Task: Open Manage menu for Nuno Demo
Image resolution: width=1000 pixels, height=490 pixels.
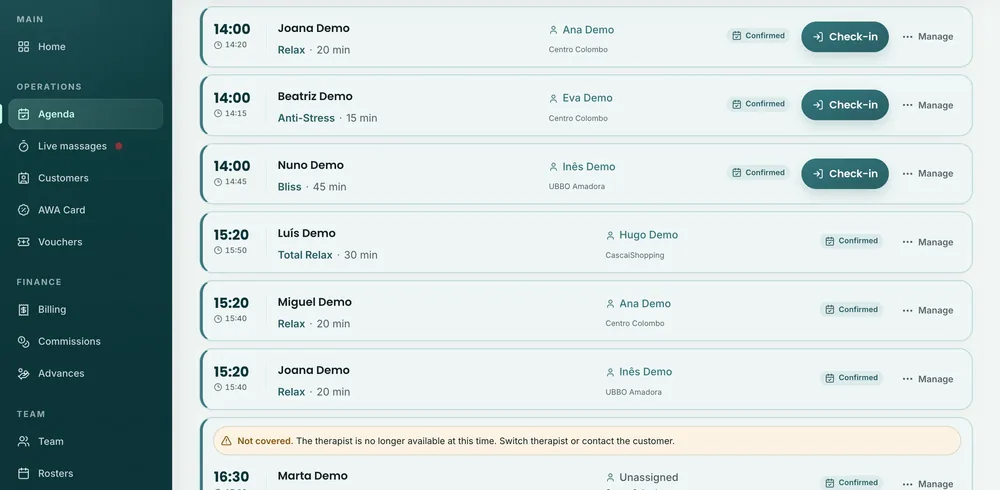Action: (928, 174)
